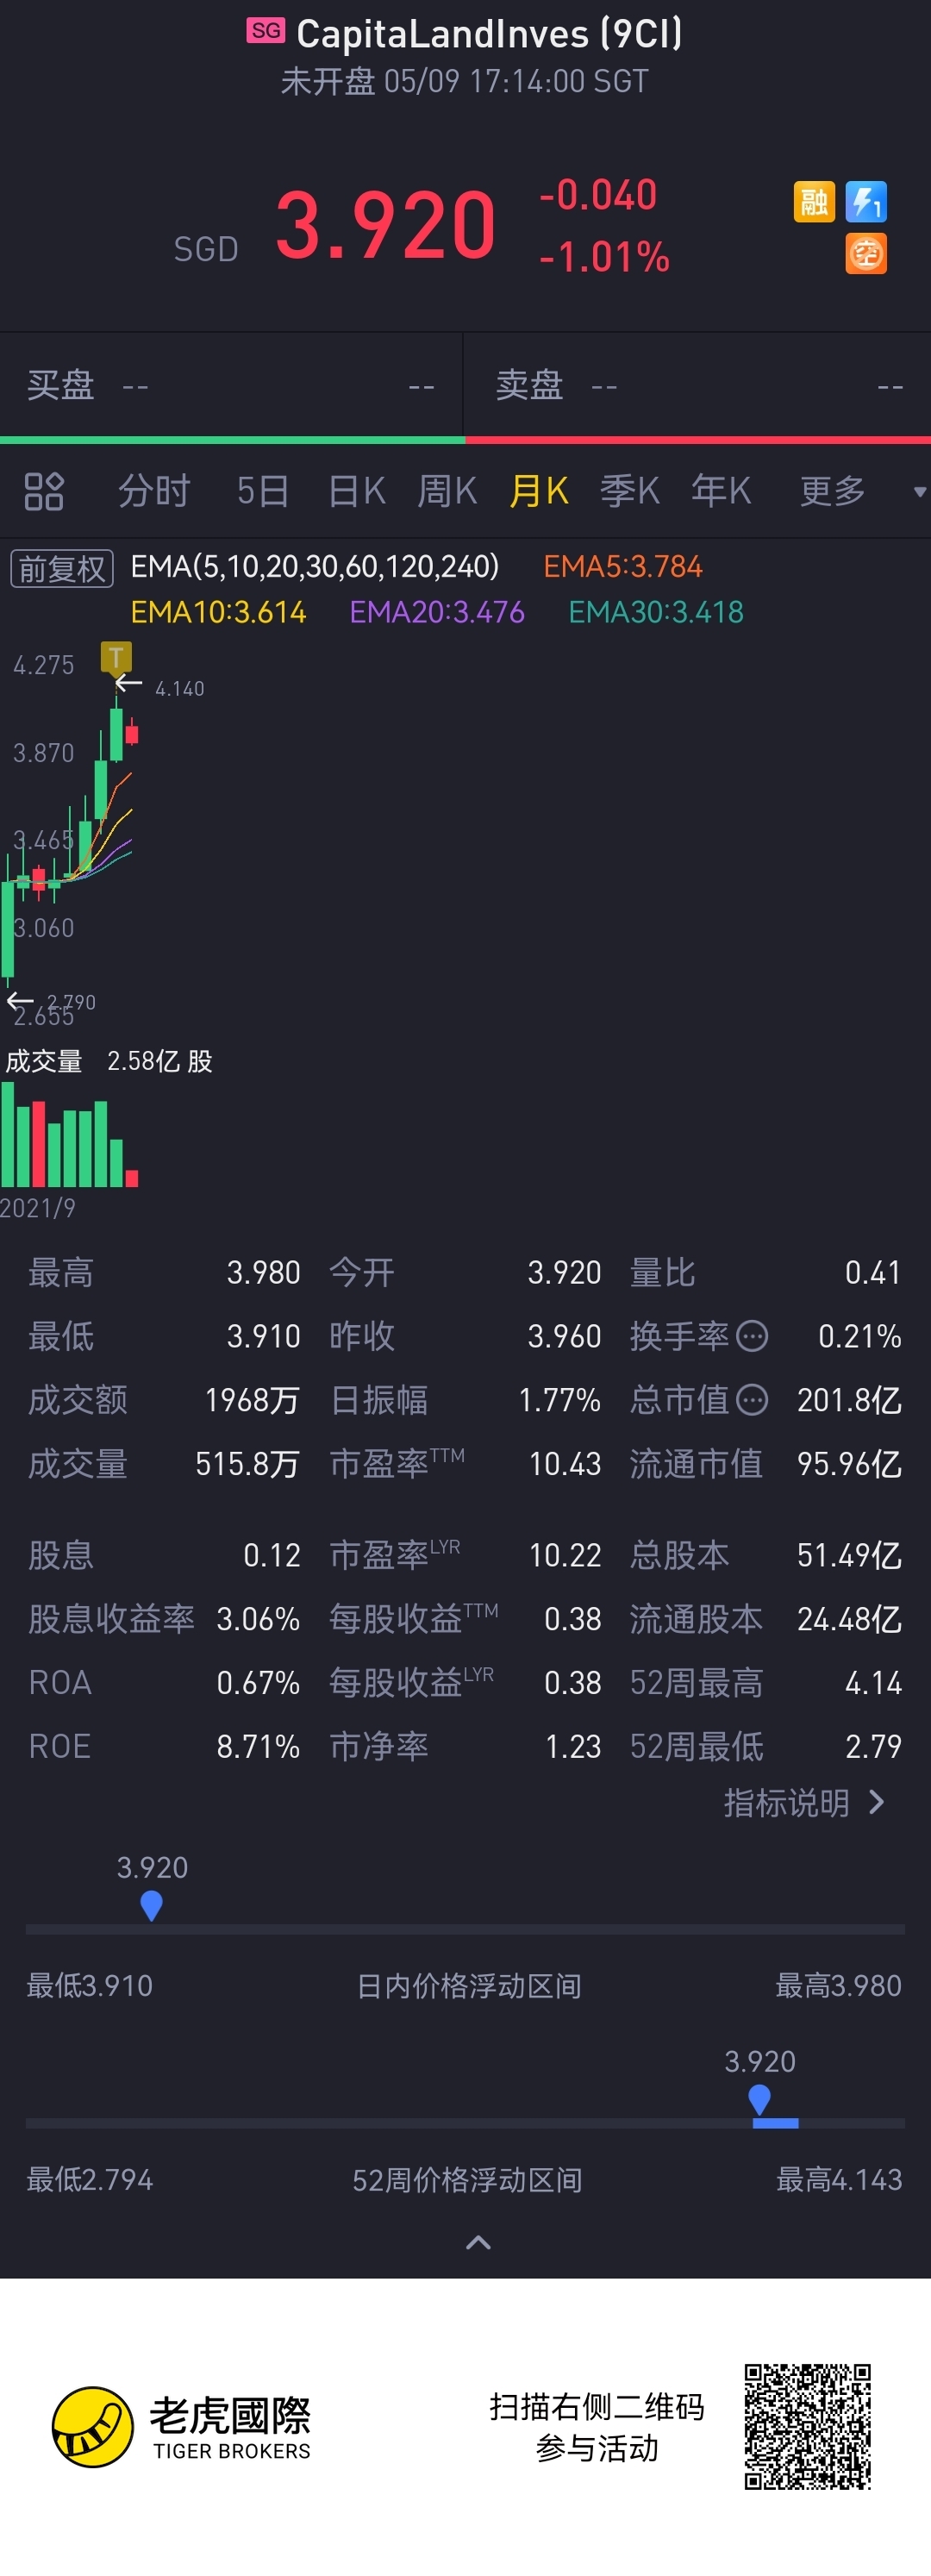Switch to 周K weekly chart tab
Screen dimensions: 931x2576
point(447,491)
